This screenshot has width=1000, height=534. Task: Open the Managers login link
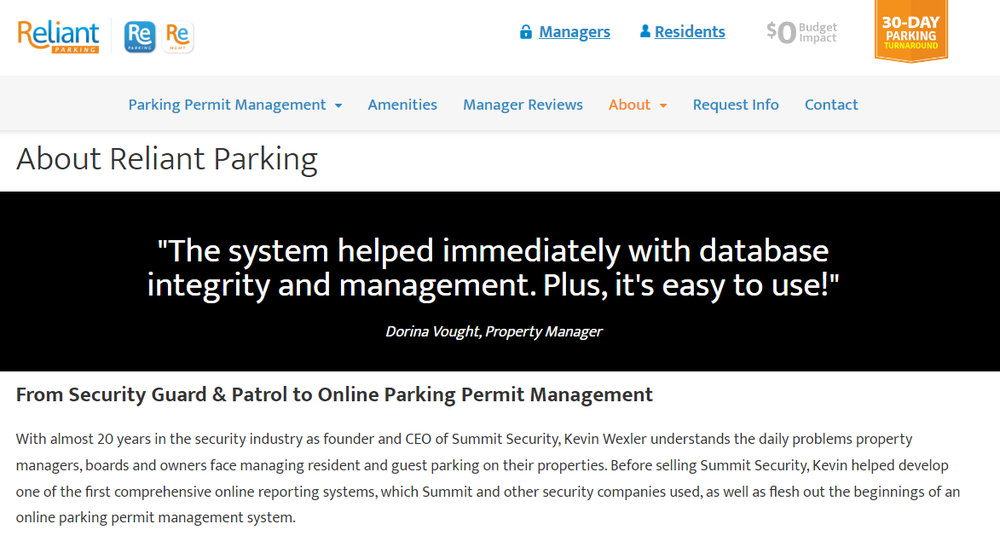(575, 32)
